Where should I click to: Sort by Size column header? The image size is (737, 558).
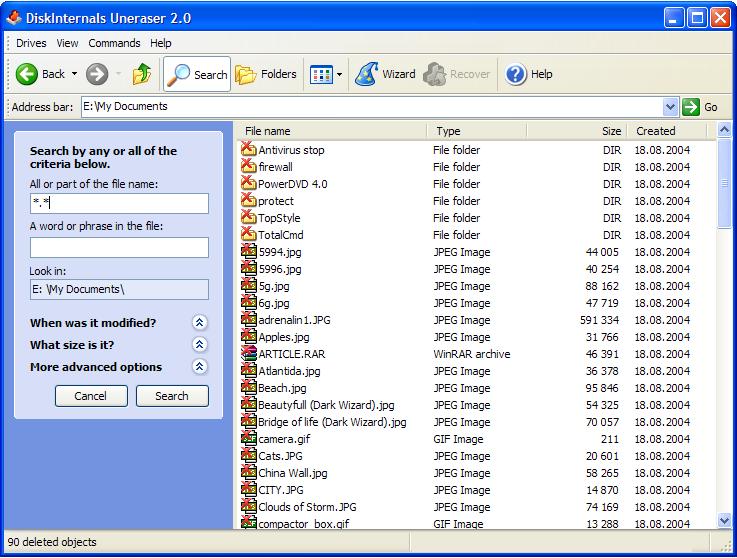point(576,131)
